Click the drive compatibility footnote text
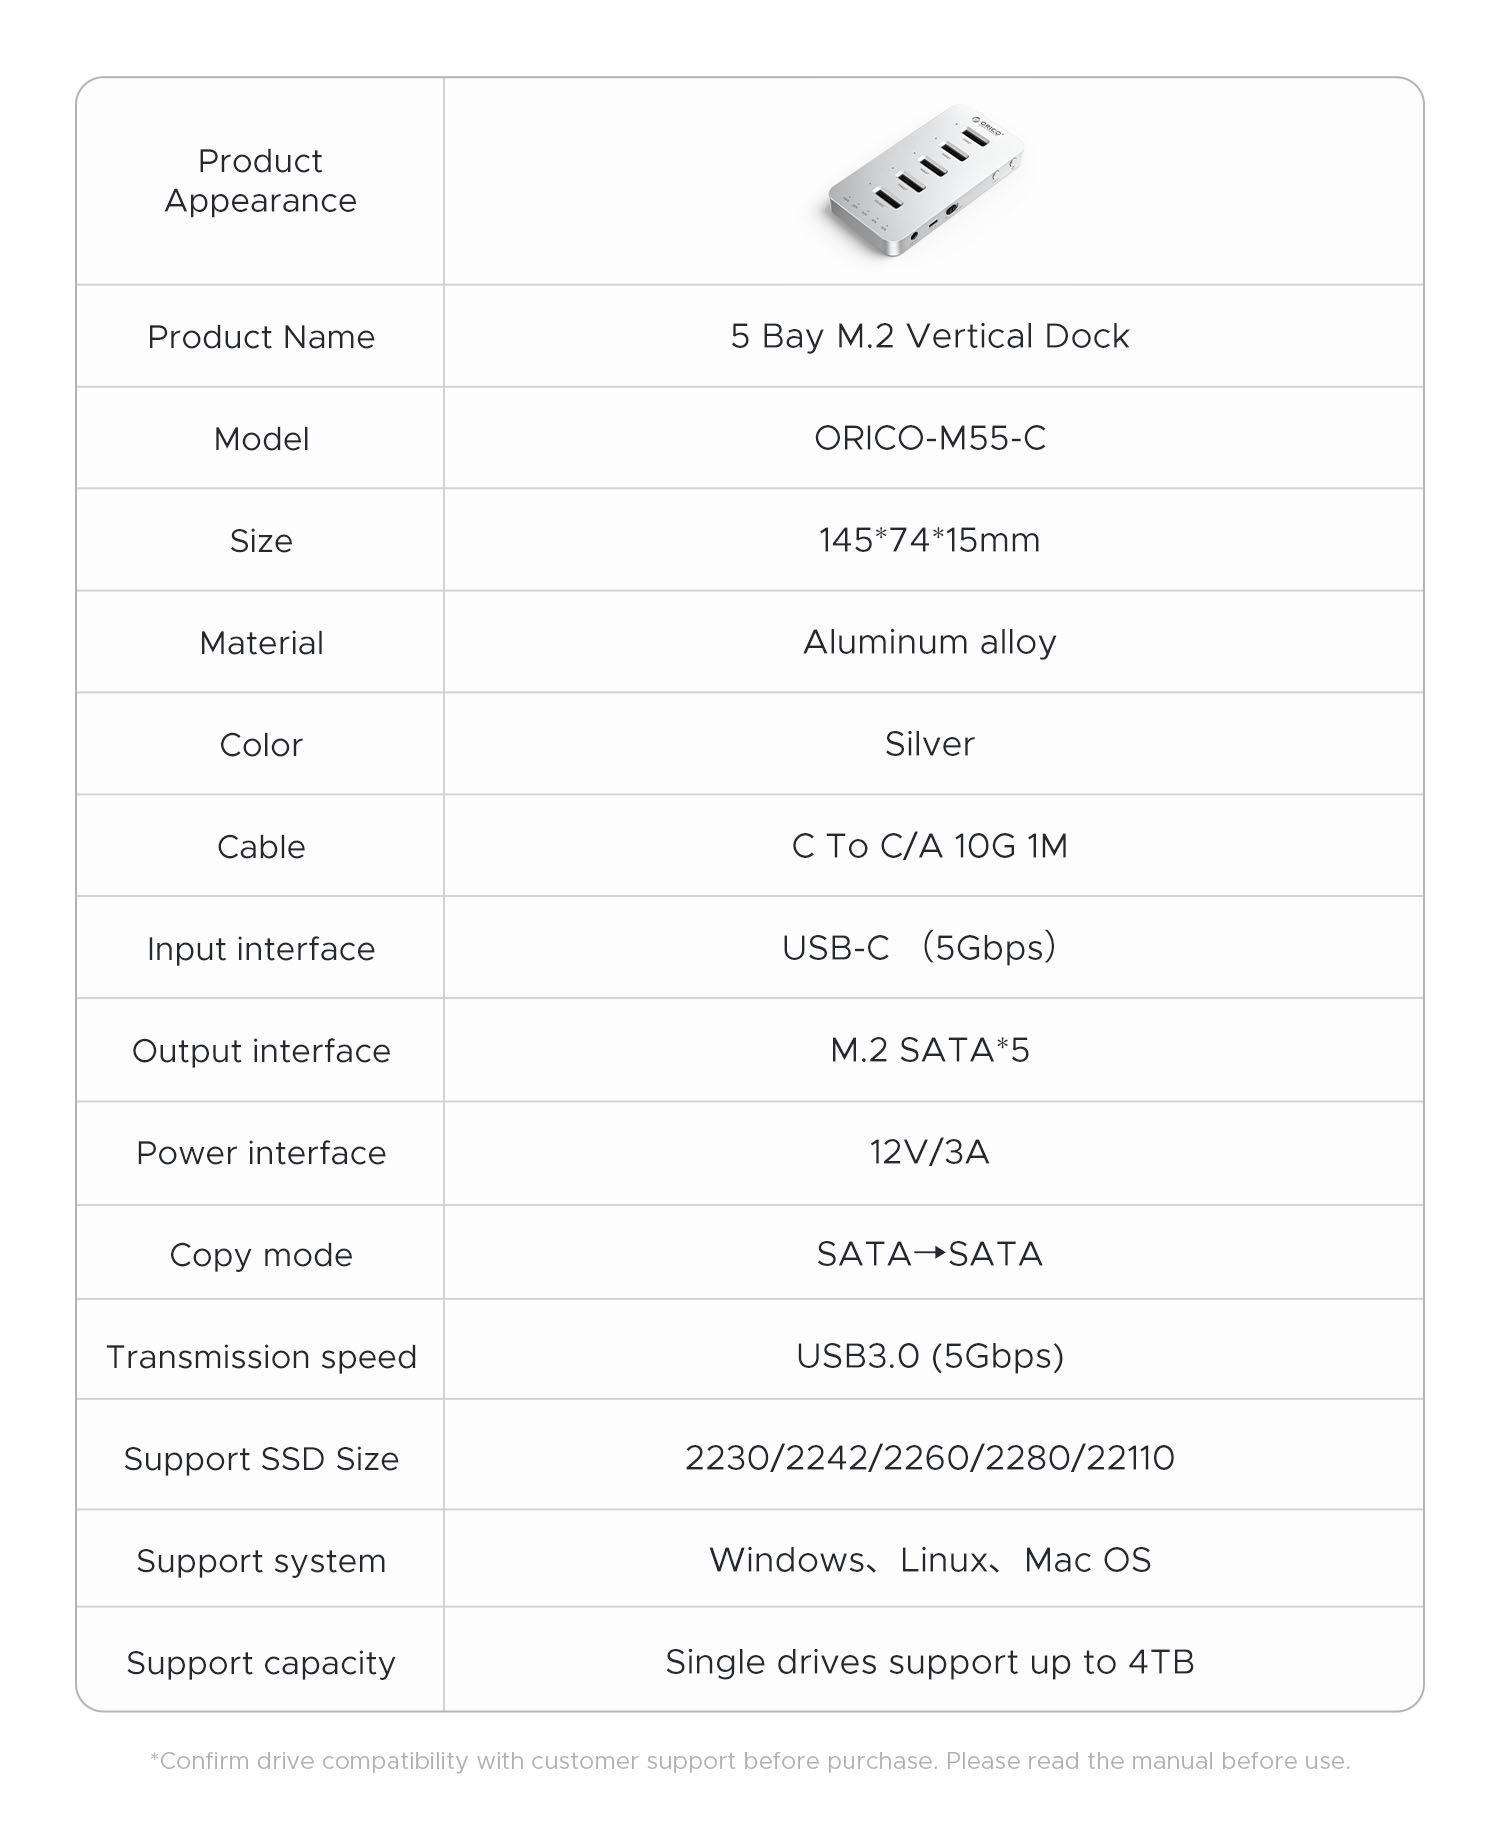The height and width of the screenshot is (1846, 1500). coord(750,1760)
